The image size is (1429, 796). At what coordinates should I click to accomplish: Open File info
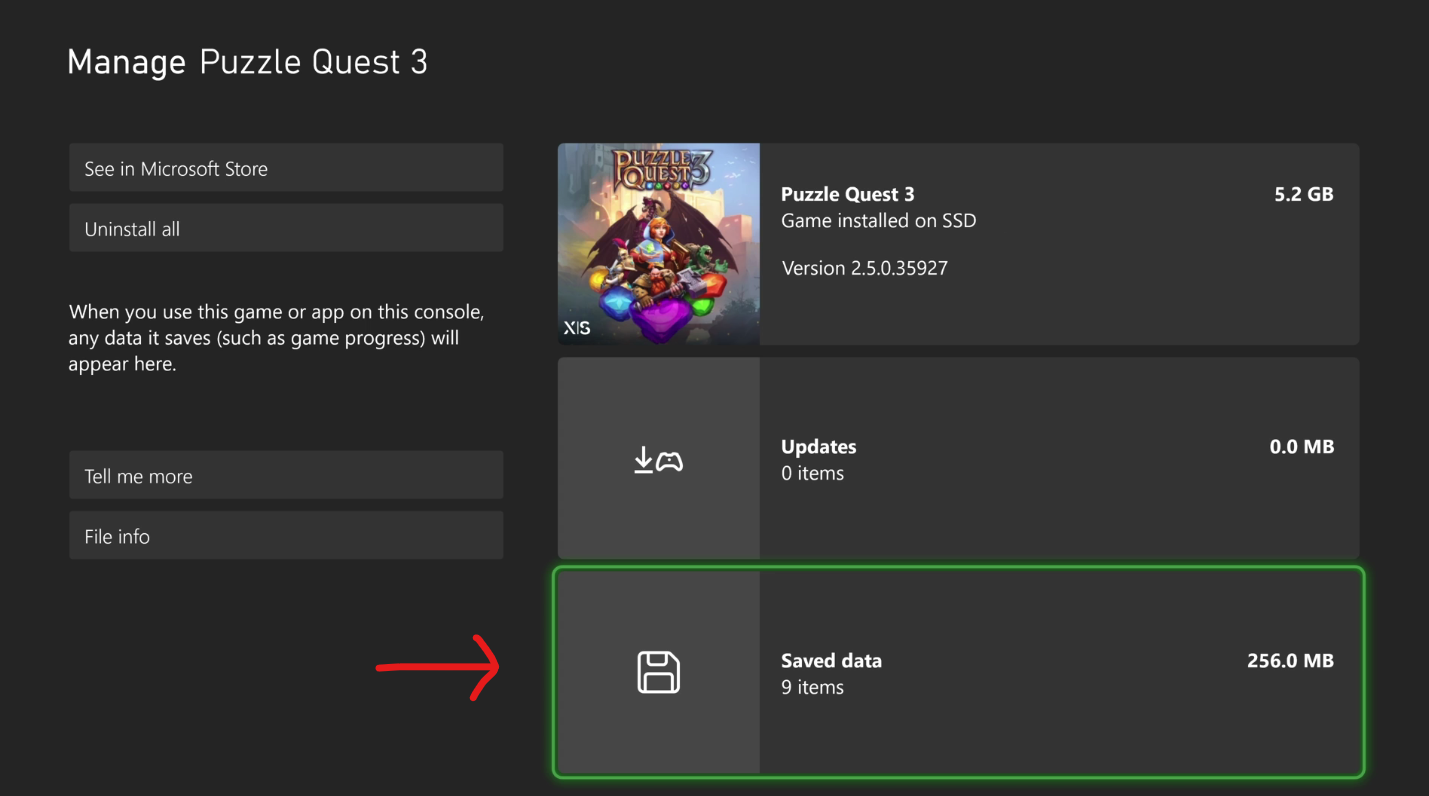coord(286,535)
